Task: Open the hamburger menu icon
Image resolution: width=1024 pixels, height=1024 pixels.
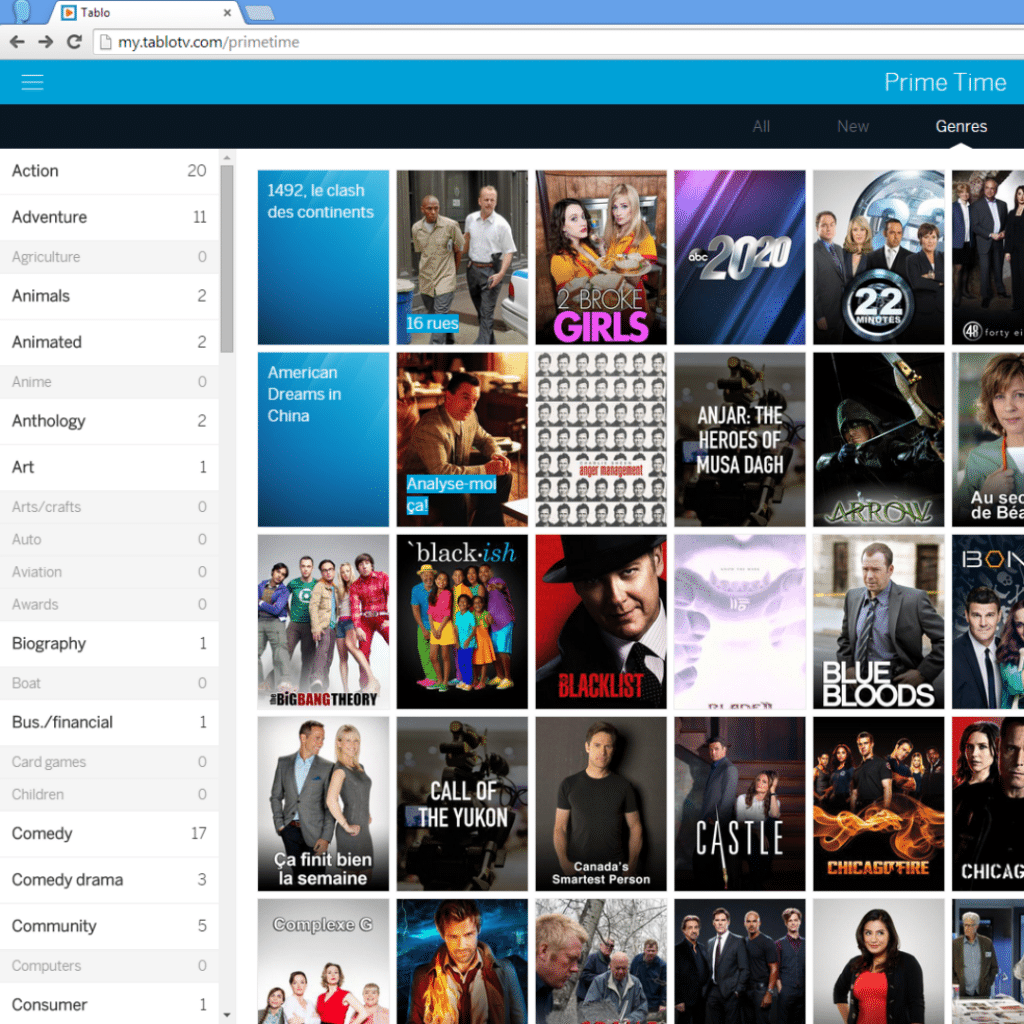Action: pyautogui.click(x=32, y=82)
